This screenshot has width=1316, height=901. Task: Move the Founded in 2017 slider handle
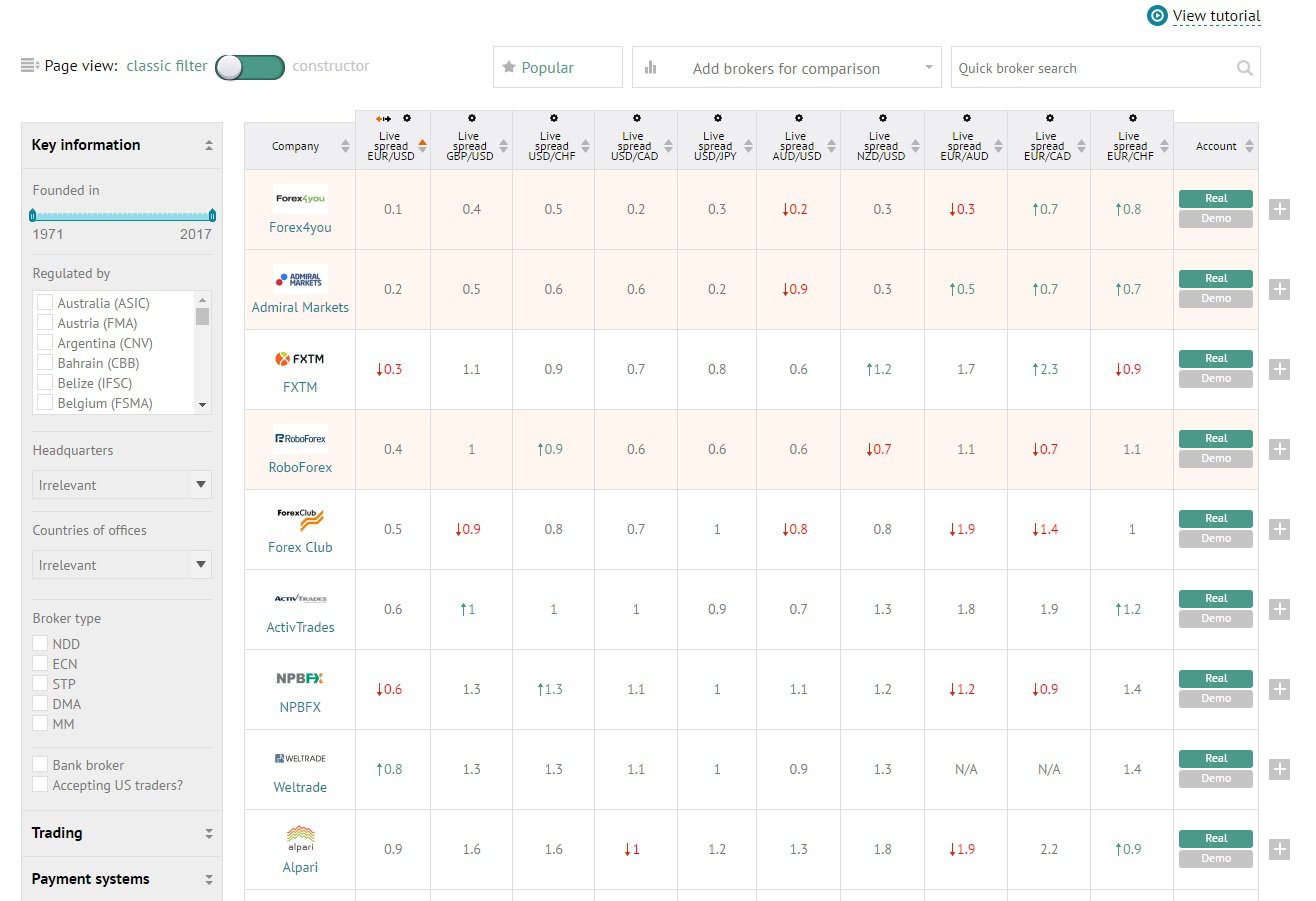(x=213, y=215)
